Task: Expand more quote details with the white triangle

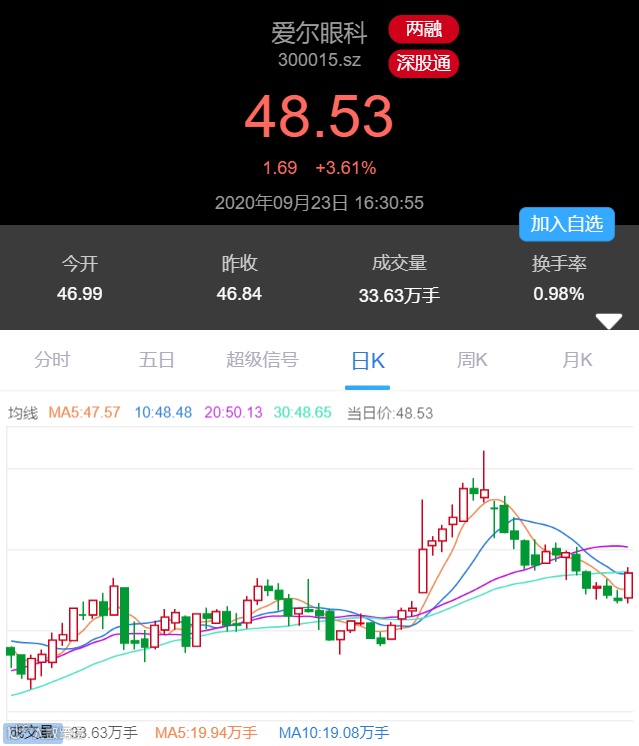Action: [609, 321]
